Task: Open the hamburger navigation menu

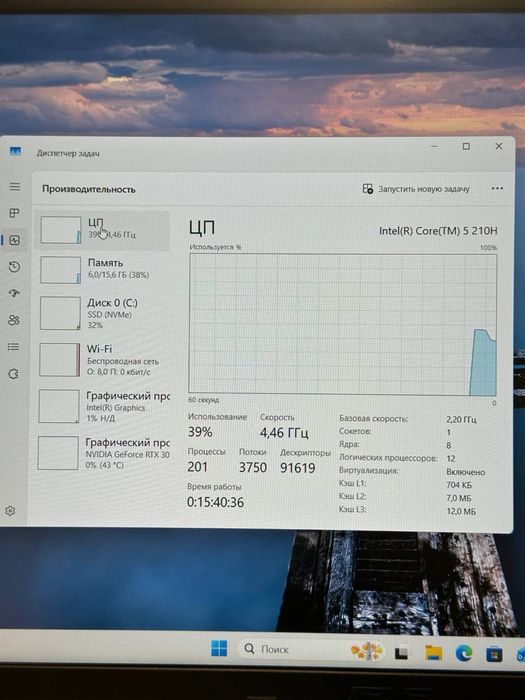Action: coord(15,187)
